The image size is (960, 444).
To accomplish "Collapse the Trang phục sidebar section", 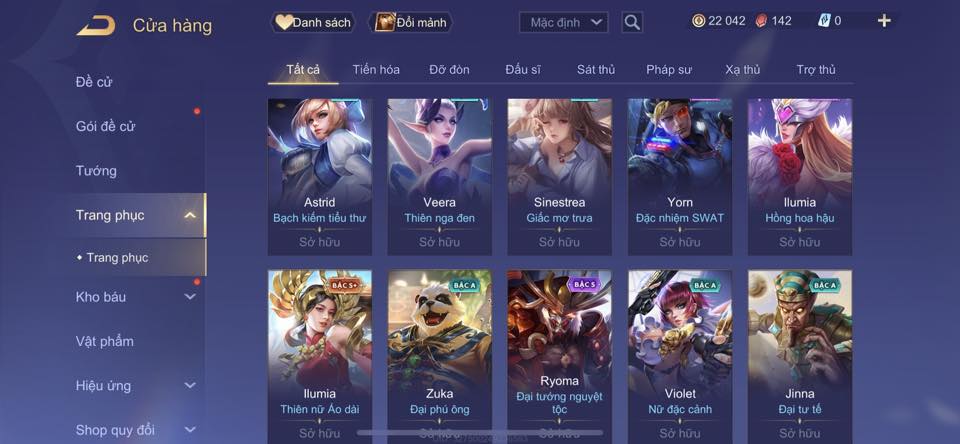I will (190, 215).
